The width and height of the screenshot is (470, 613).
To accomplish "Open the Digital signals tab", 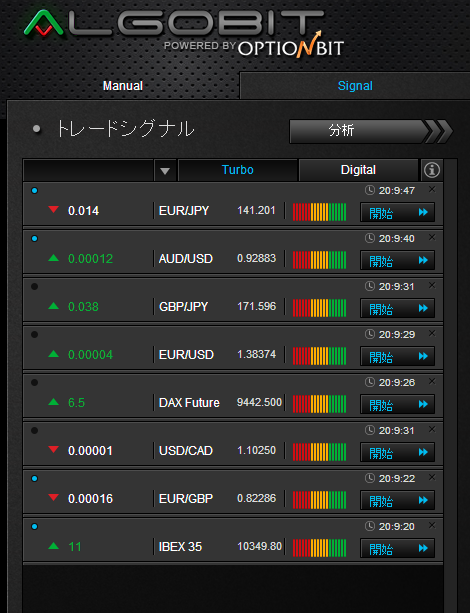I will click(x=358, y=170).
